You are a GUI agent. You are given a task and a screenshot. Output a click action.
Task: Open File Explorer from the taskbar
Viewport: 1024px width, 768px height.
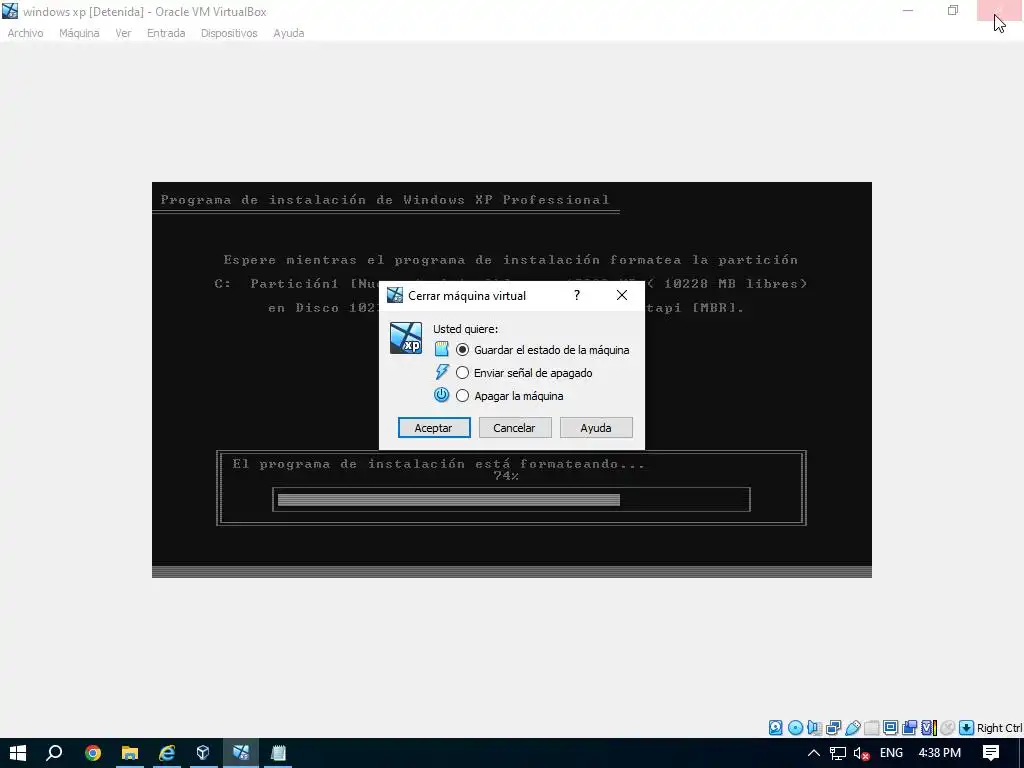point(129,753)
